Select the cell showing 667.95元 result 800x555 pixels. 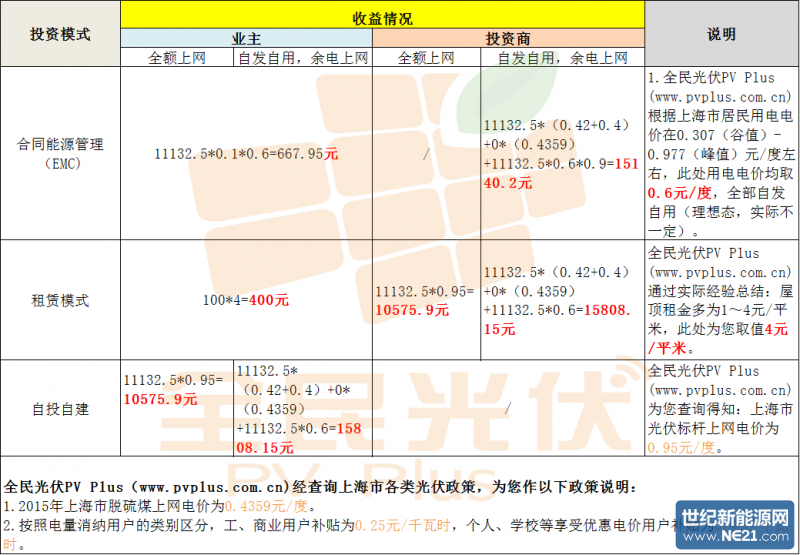click(246, 154)
